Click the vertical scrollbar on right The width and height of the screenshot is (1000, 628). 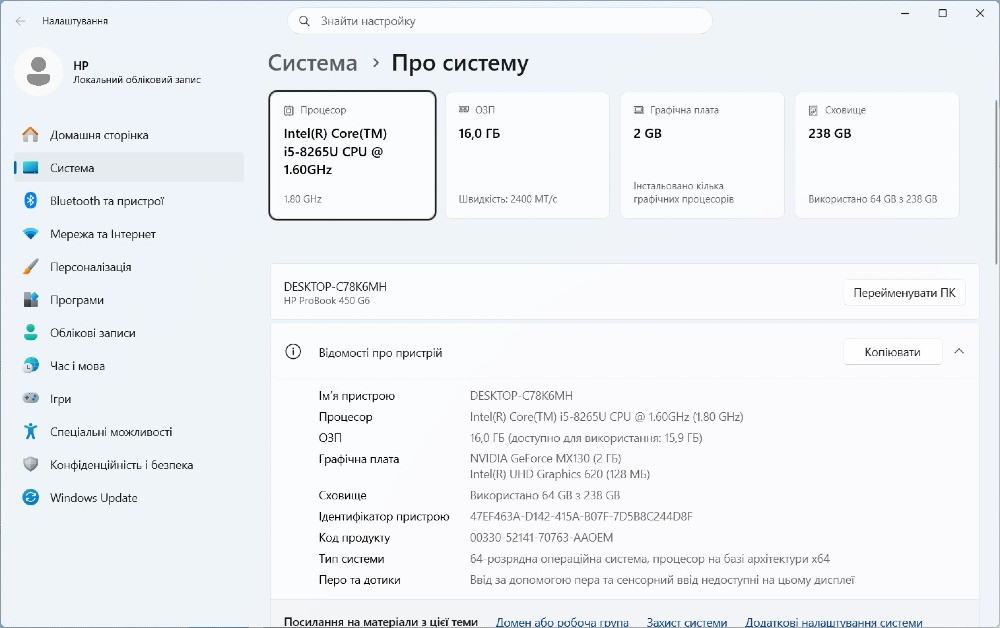tap(996, 182)
